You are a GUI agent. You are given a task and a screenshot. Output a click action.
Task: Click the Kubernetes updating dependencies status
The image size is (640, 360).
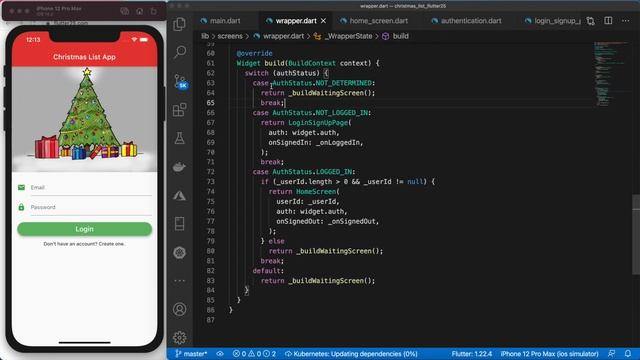tap(351, 354)
